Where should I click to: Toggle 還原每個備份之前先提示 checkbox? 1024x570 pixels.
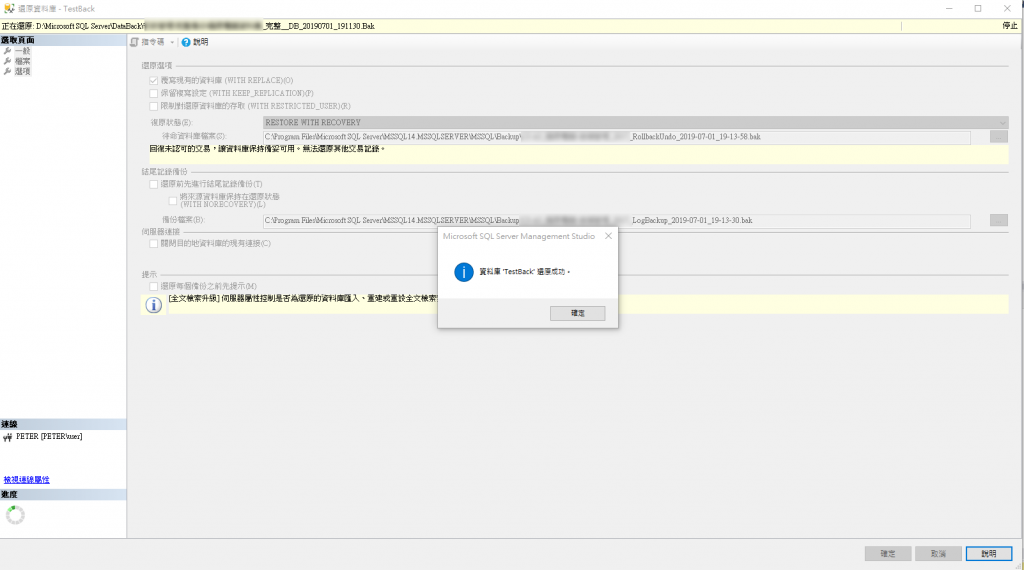click(153, 287)
